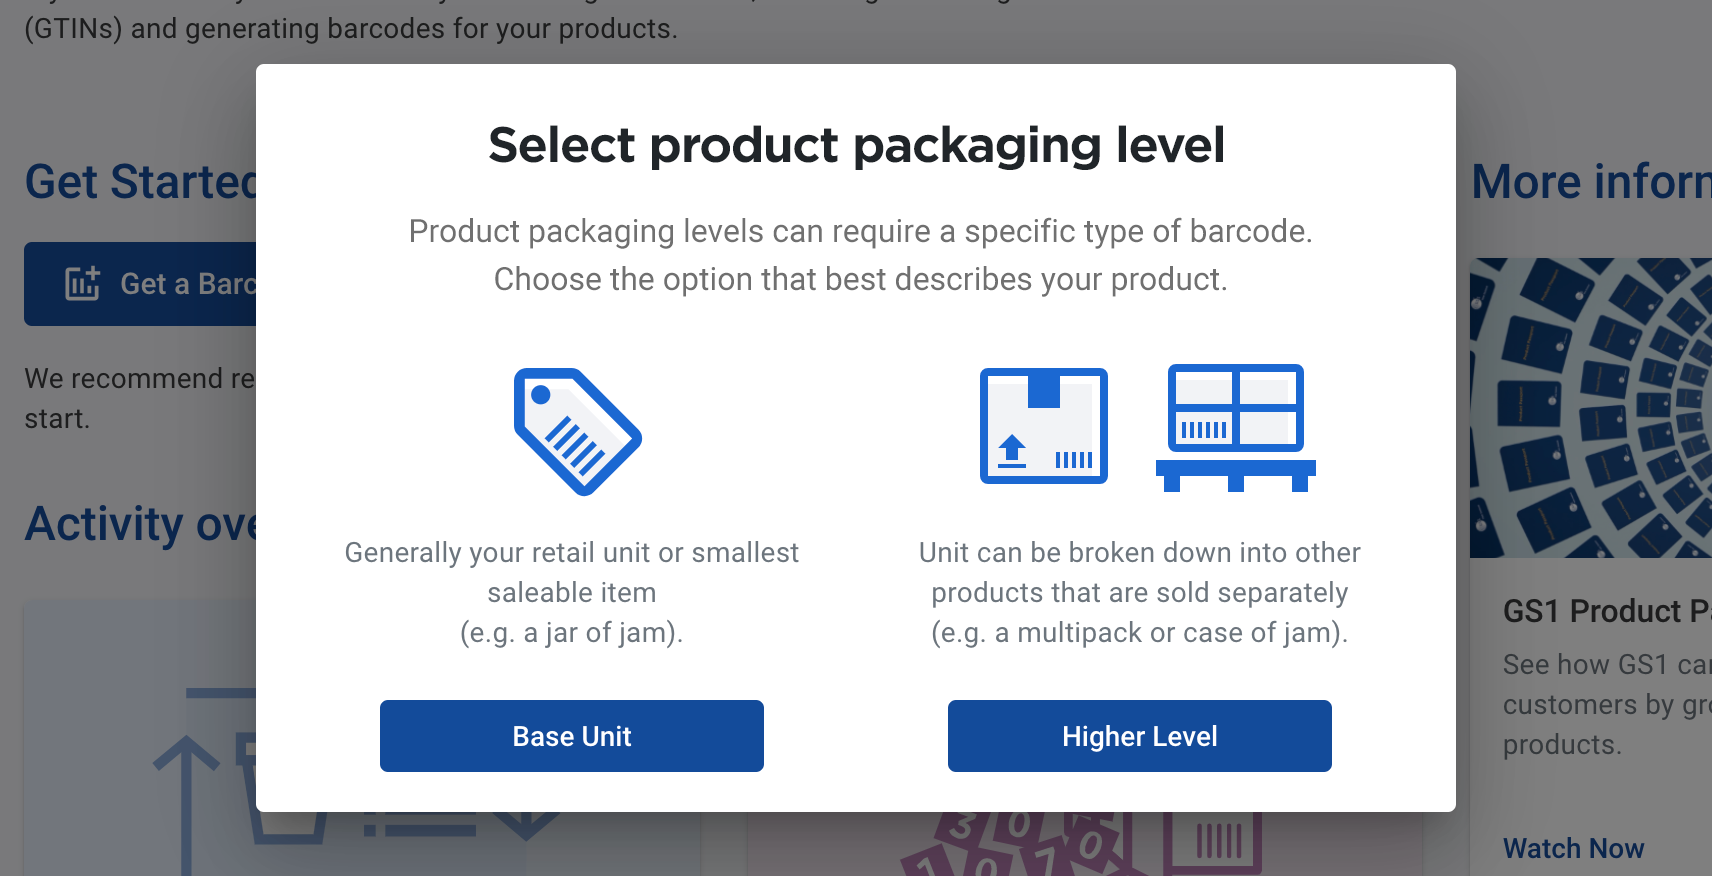The image size is (1712, 876).
Task: Select the More information heading
Action: pos(1591,182)
